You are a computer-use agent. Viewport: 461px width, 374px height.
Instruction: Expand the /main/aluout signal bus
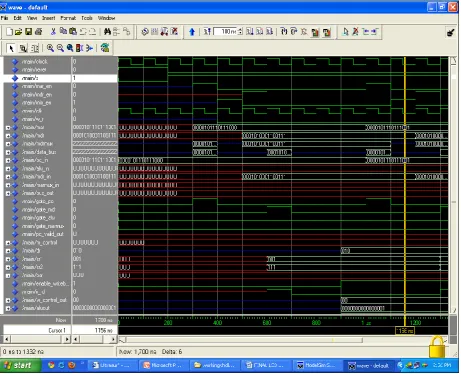[8, 309]
